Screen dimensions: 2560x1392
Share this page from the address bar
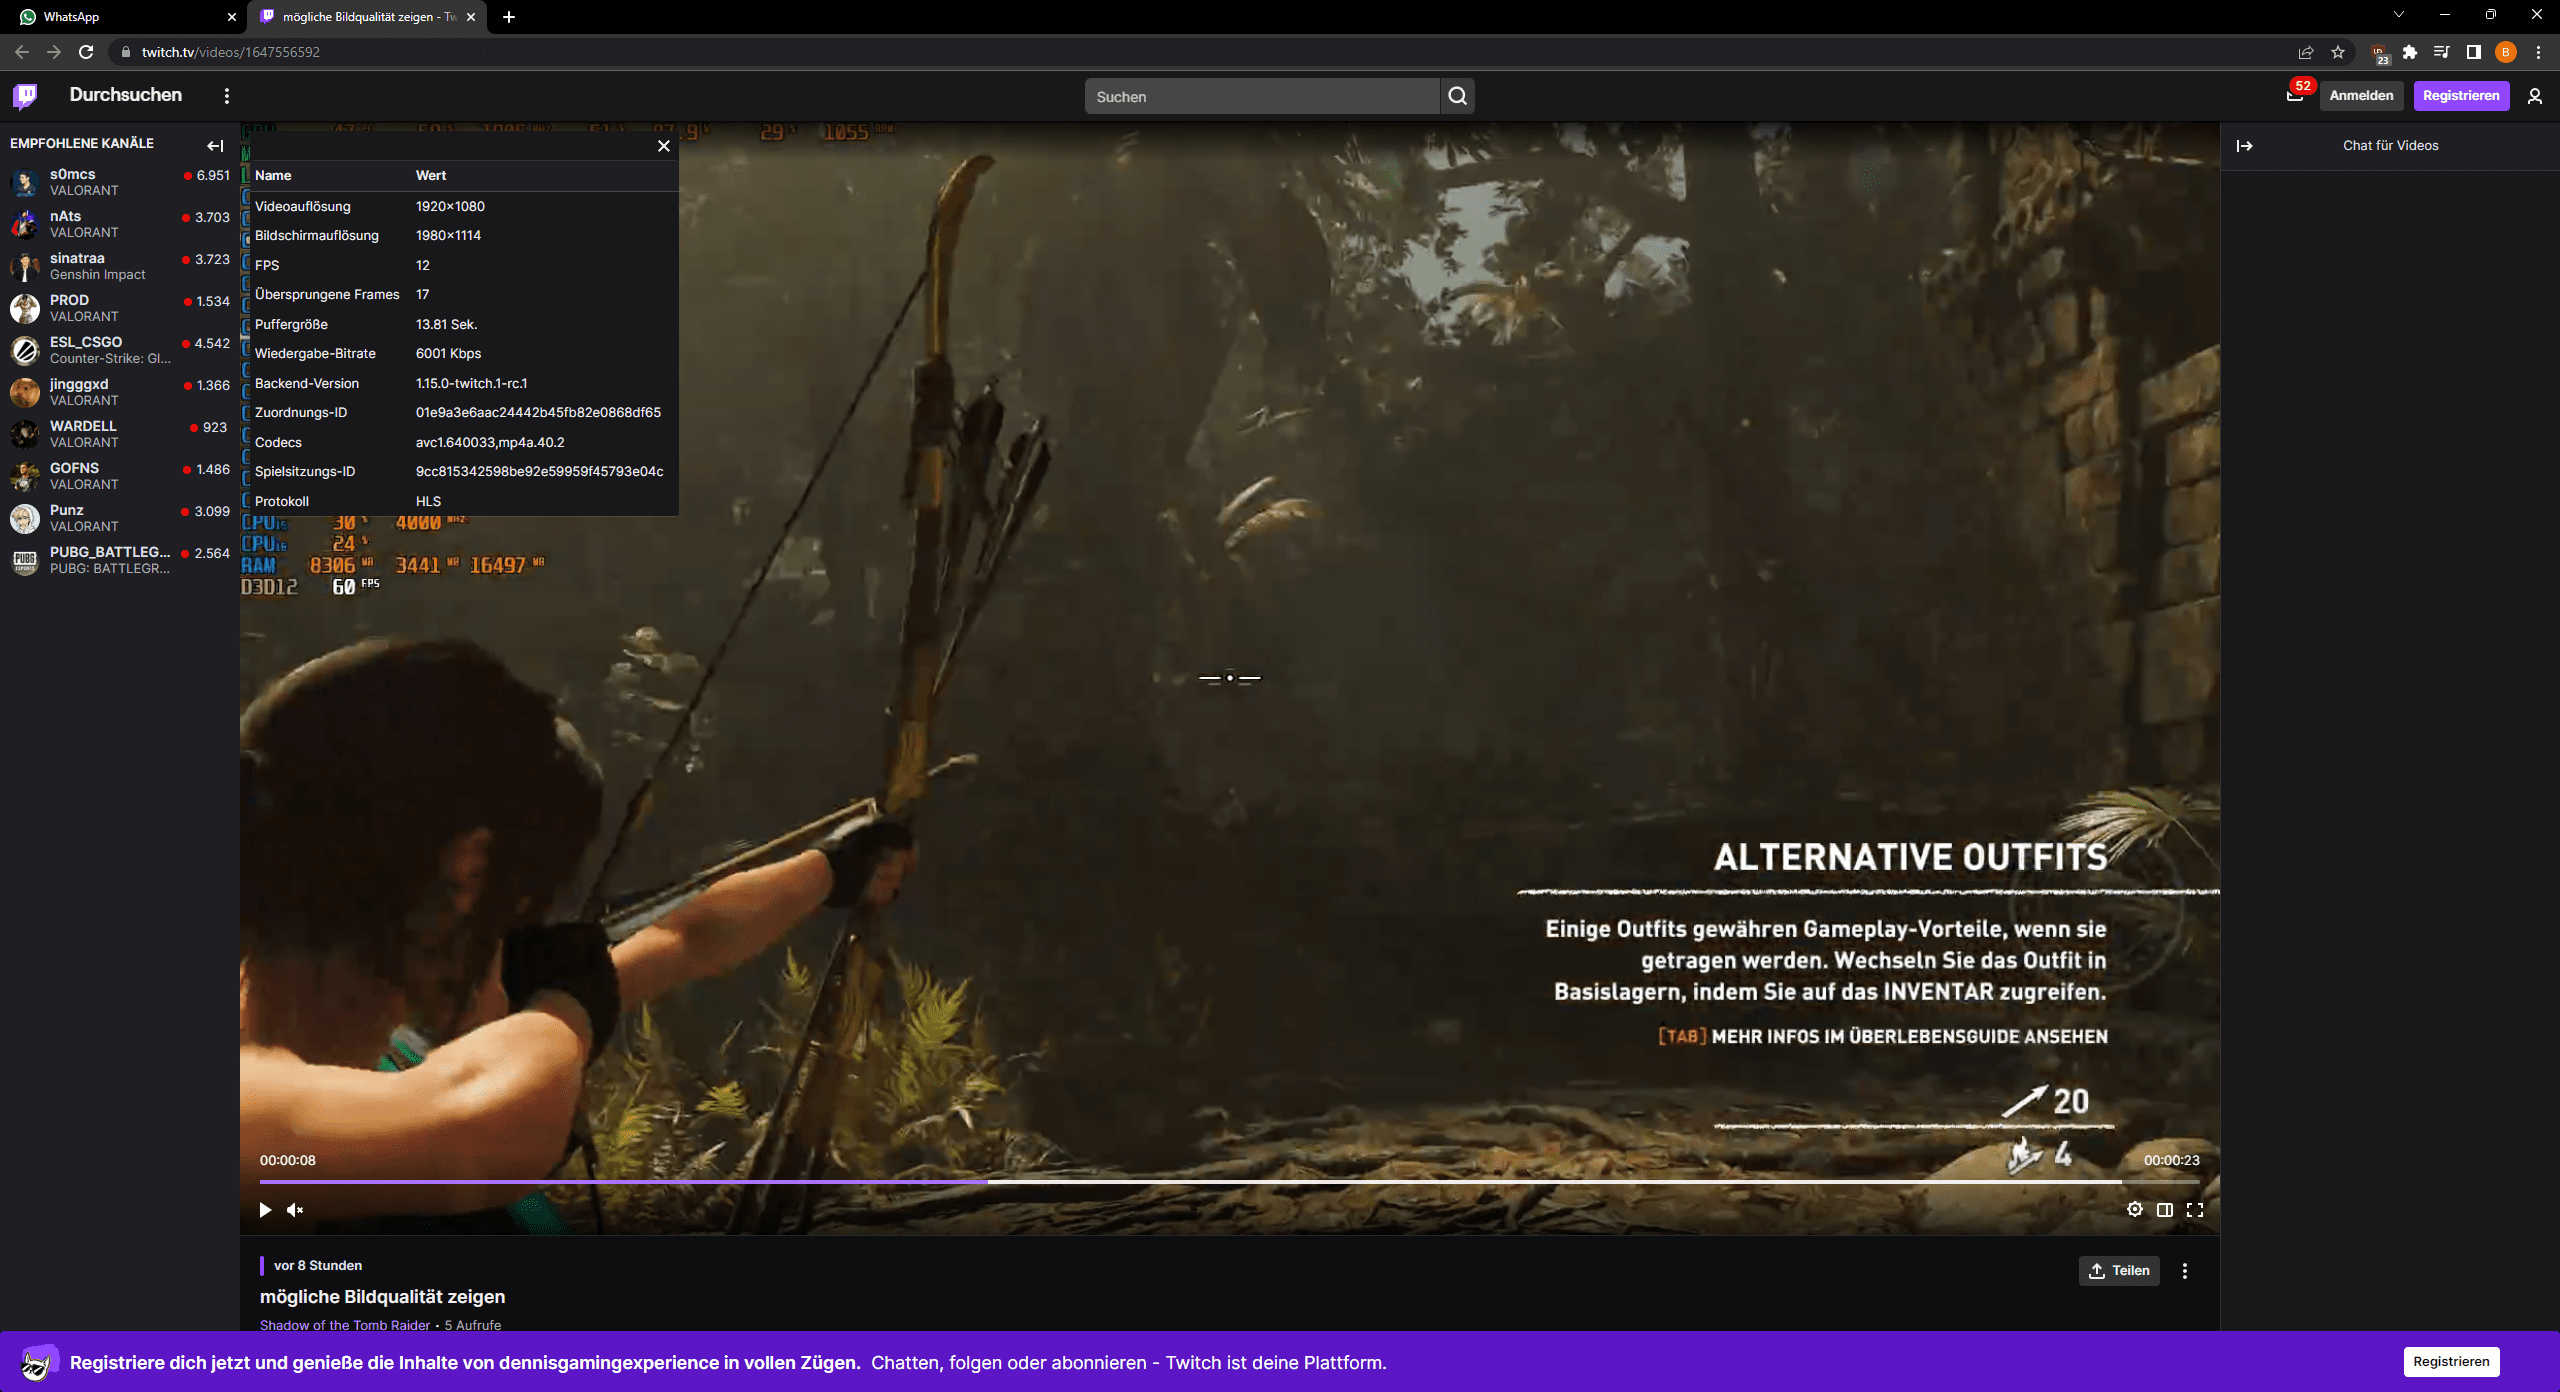(2306, 52)
